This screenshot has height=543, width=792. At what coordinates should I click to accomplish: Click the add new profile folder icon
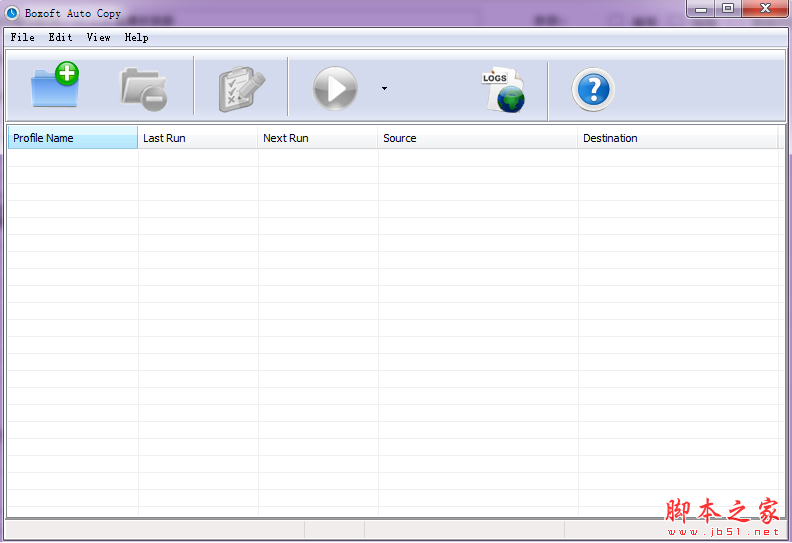click(55, 87)
